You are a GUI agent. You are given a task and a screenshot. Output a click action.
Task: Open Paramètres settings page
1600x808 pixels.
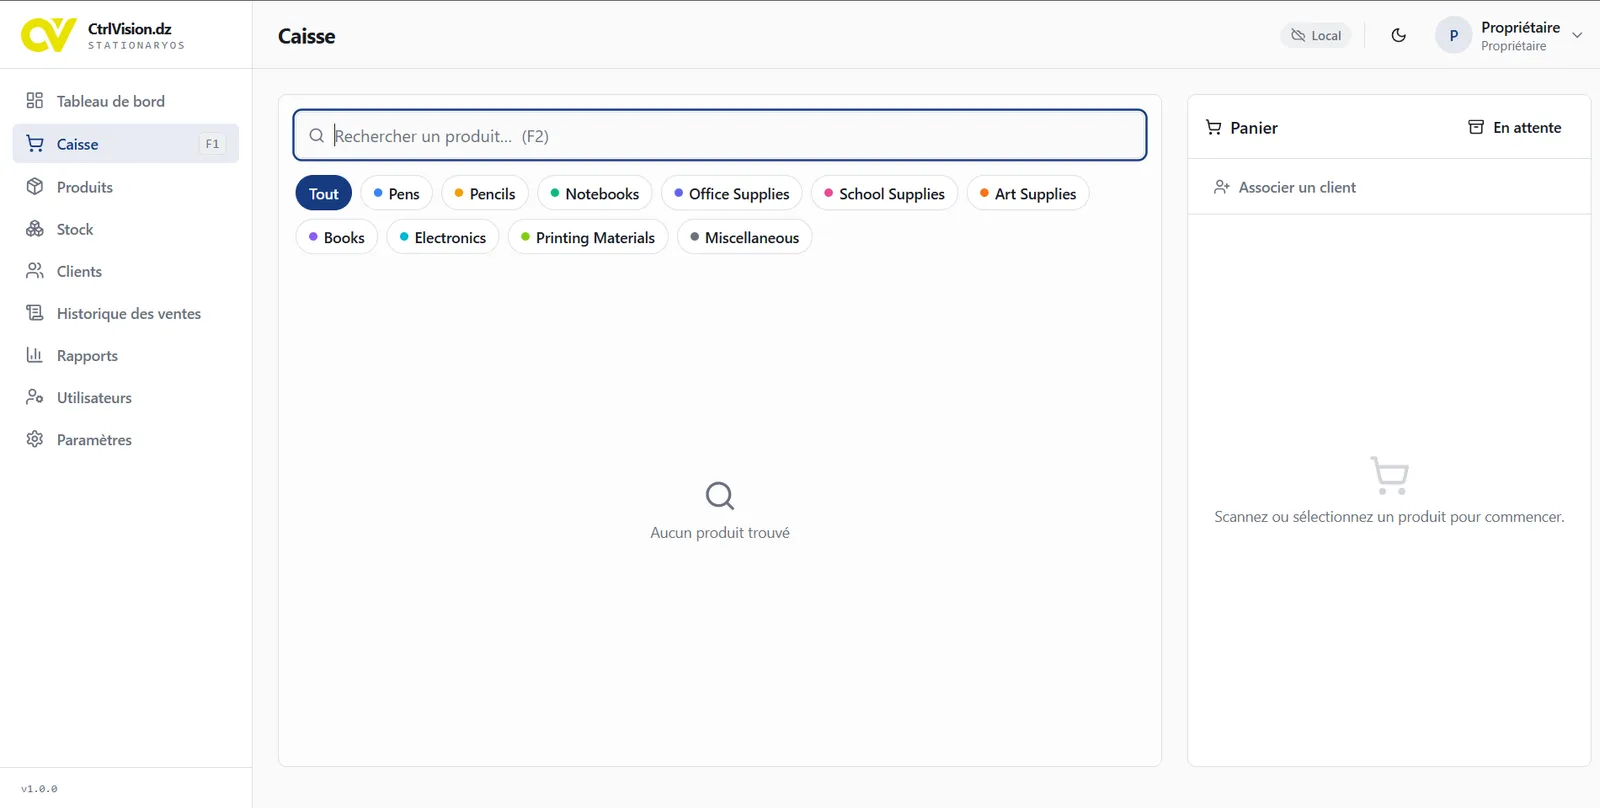click(x=126, y=439)
